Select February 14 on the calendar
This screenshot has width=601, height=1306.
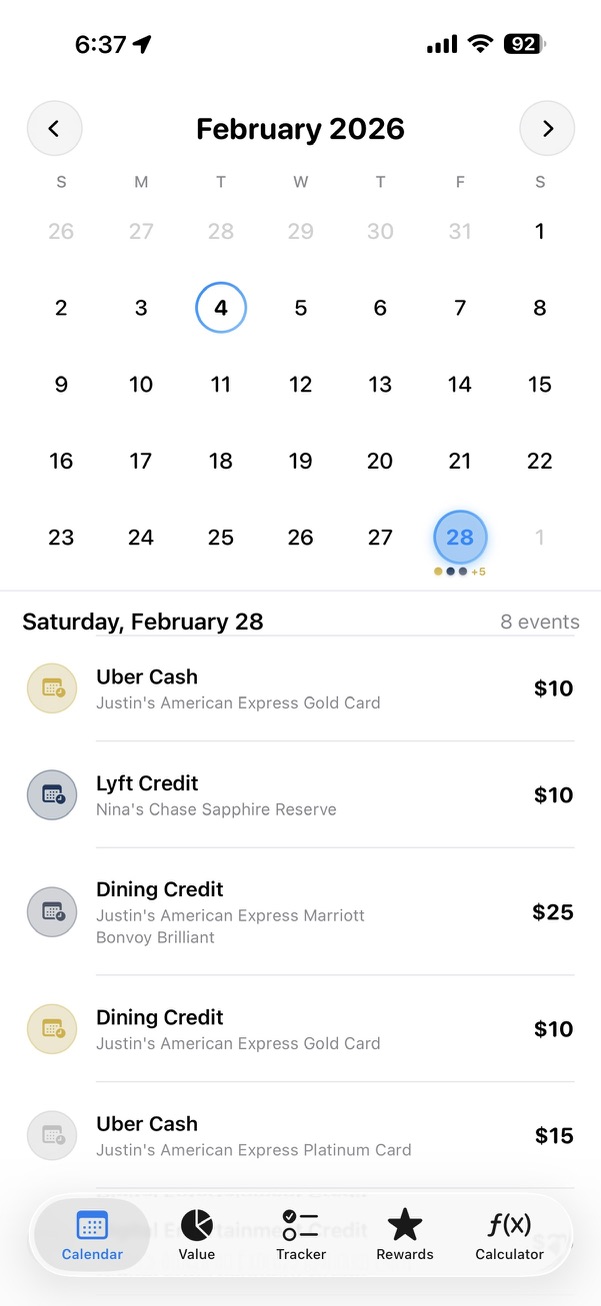pos(459,384)
